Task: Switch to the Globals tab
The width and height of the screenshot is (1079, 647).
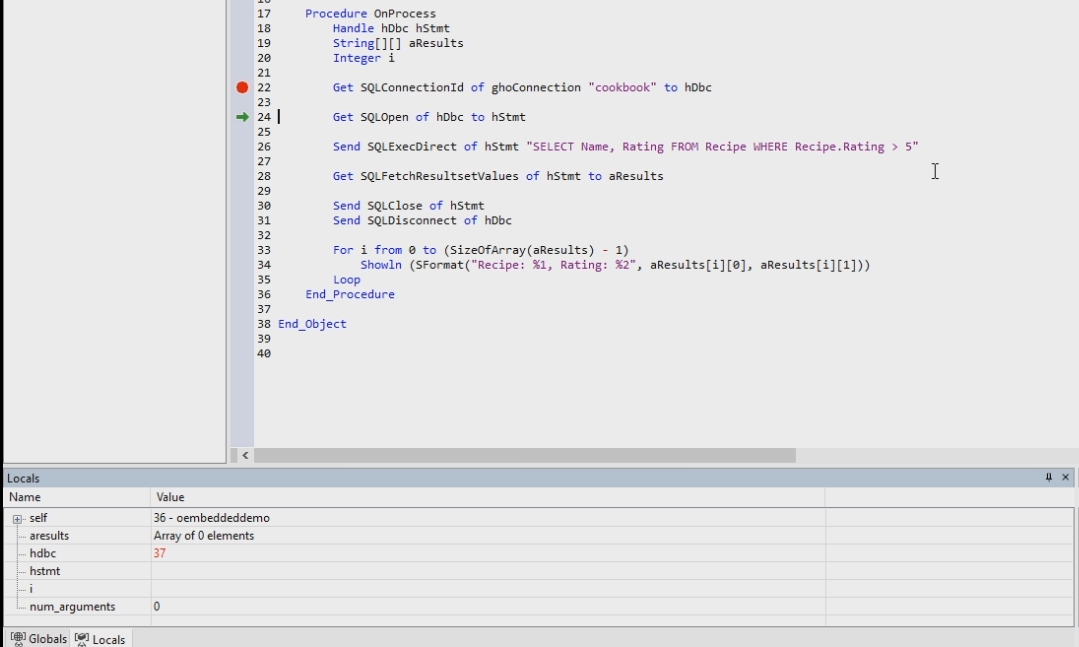Action: (x=47, y=639)
